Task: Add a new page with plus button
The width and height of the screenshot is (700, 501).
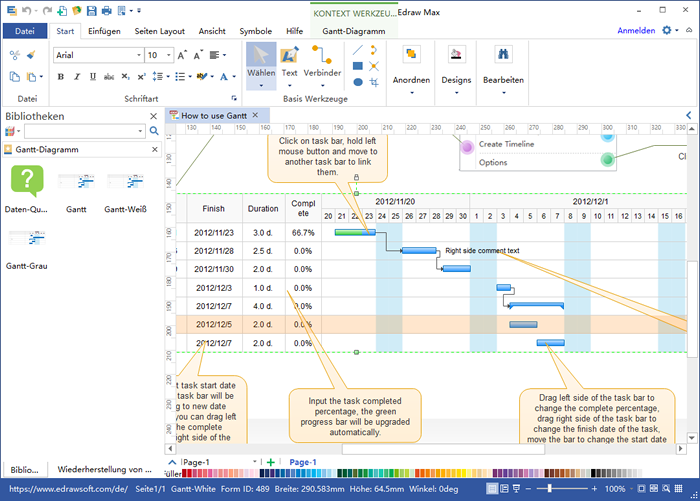Action: click(270, 462)
